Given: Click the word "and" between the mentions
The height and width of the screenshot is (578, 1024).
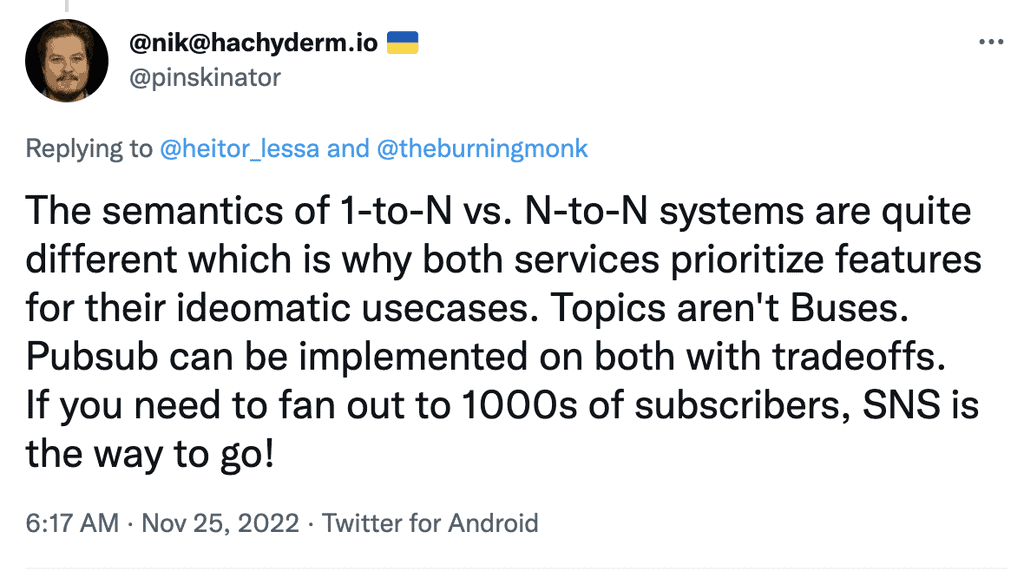Looking at the screenshot, I should 348,150.
